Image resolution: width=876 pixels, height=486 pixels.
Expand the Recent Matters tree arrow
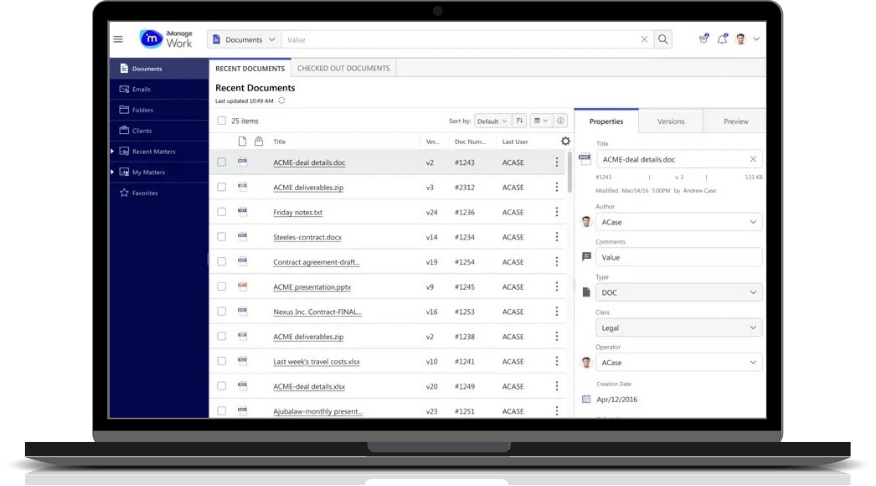(x=112, y=151)
